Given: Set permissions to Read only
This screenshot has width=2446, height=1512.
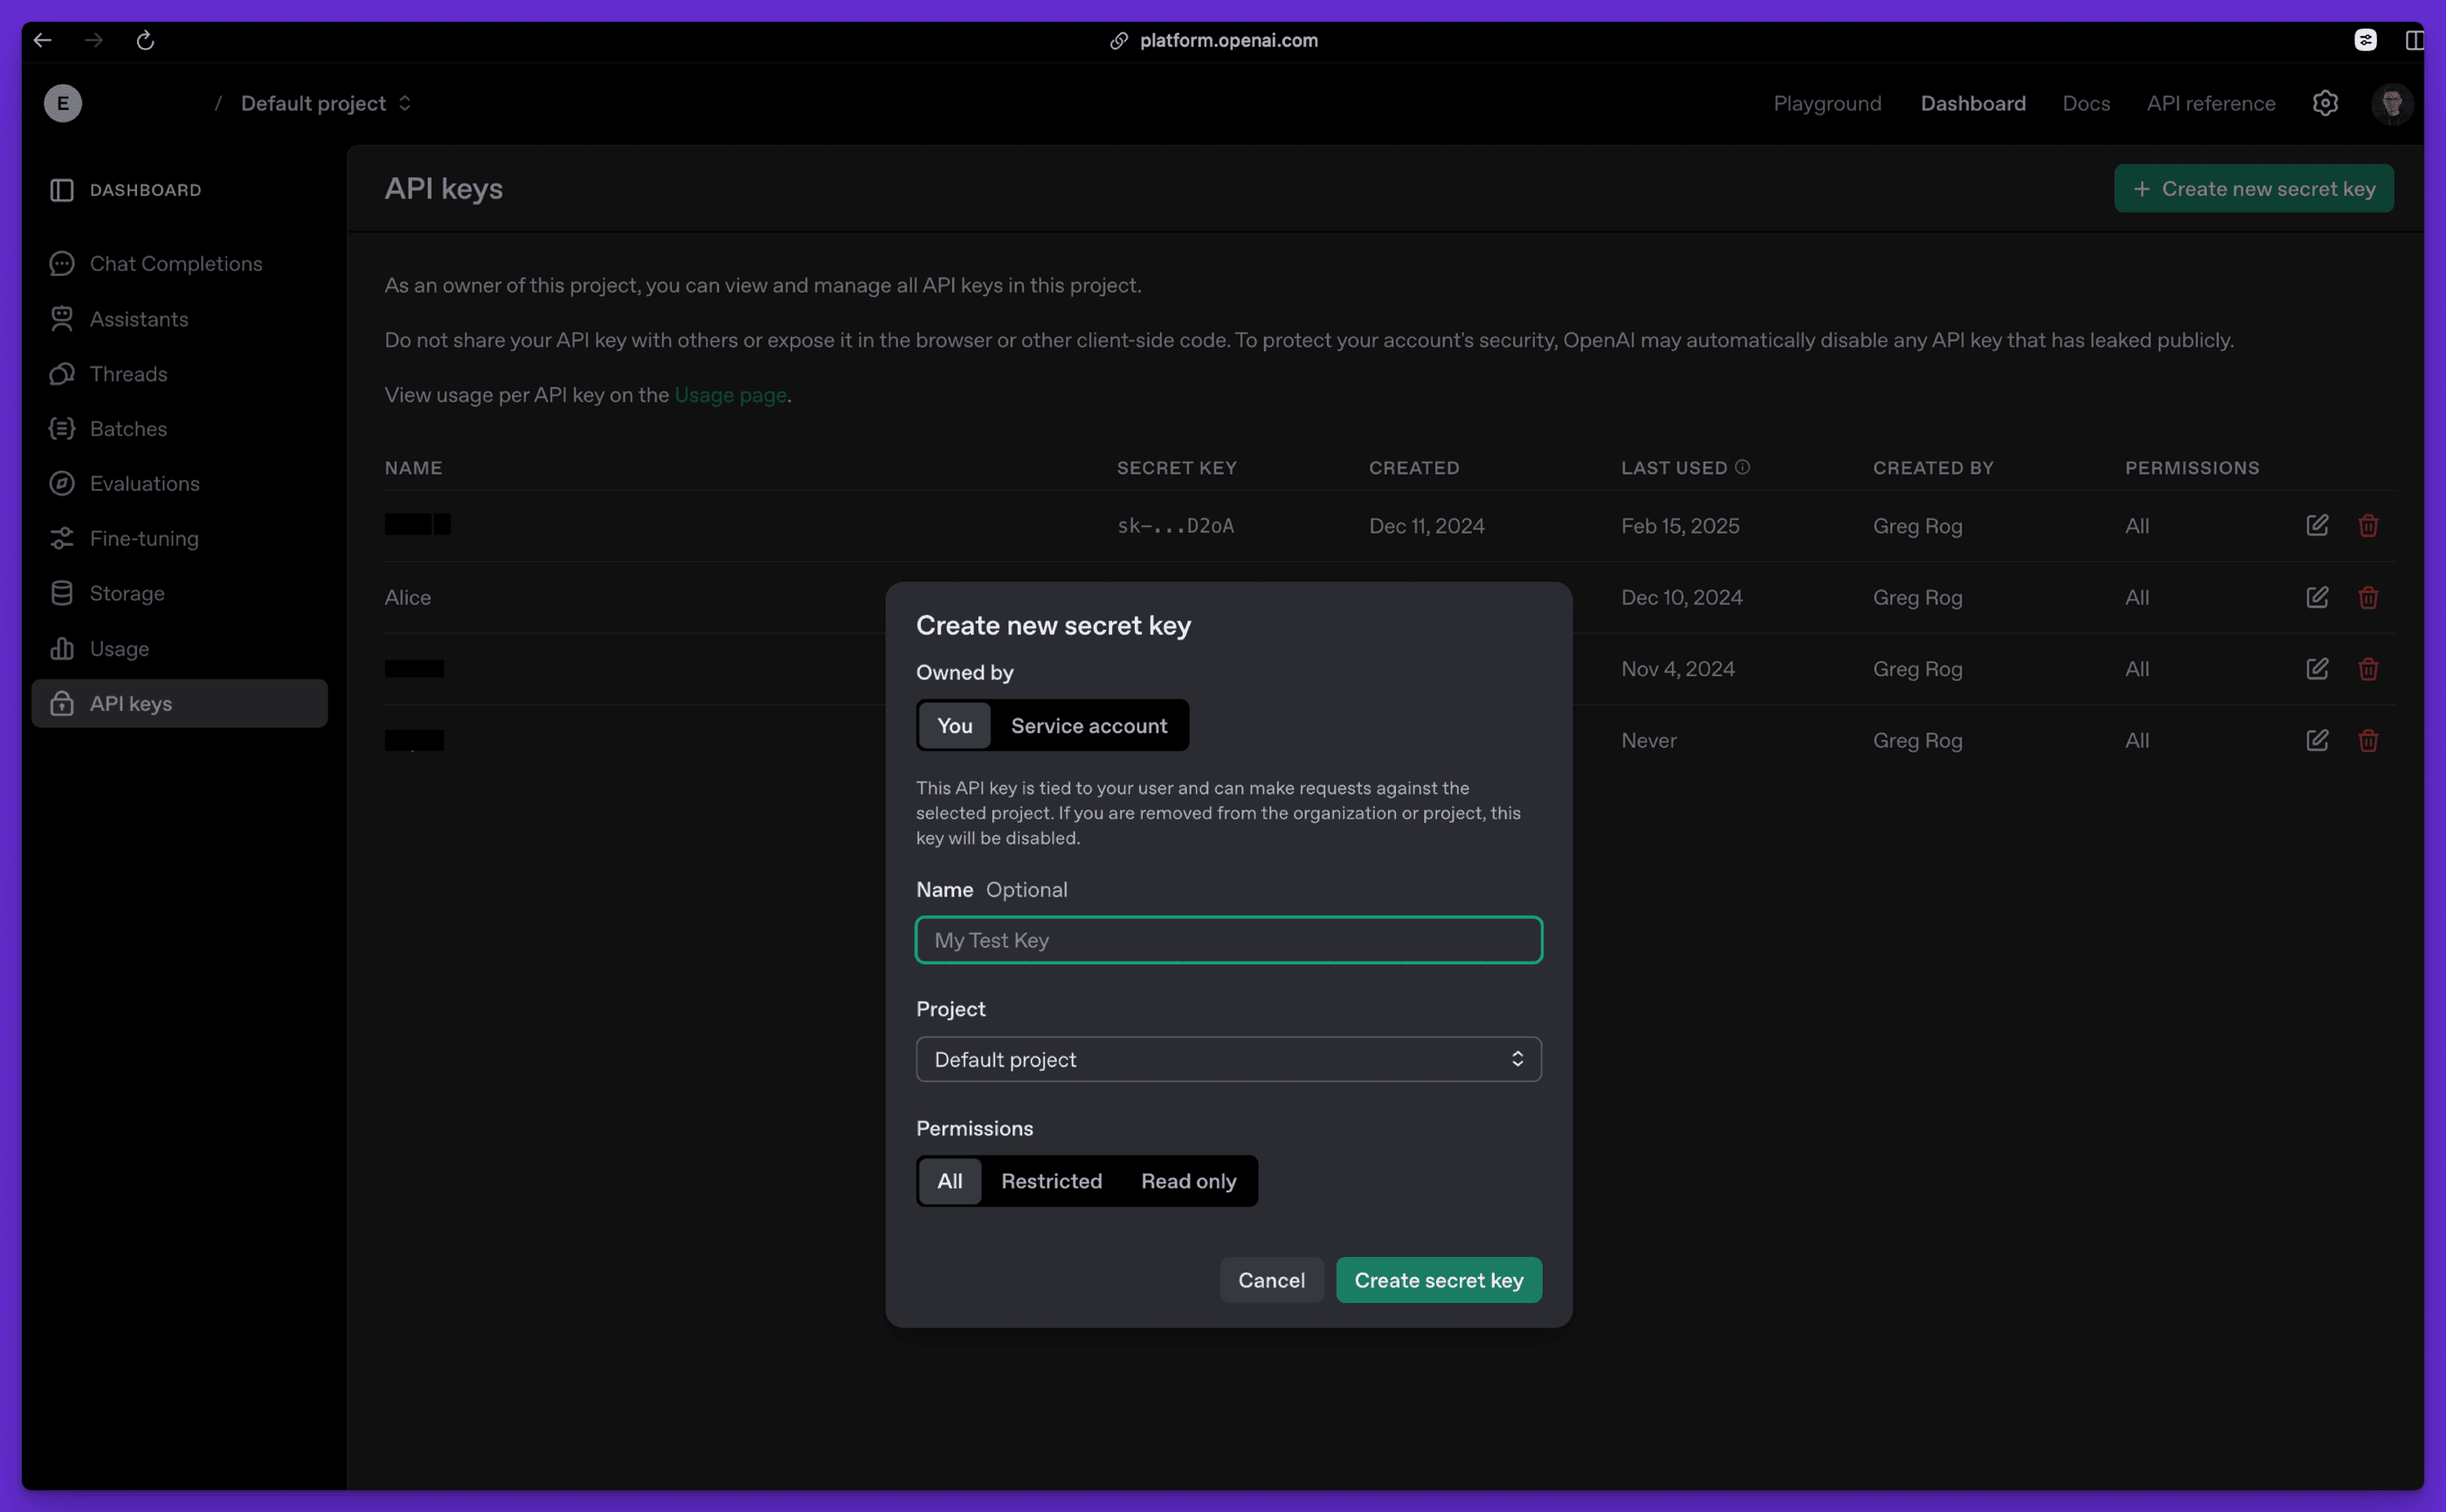Looking at the screenshot, I should 1189,1181.
